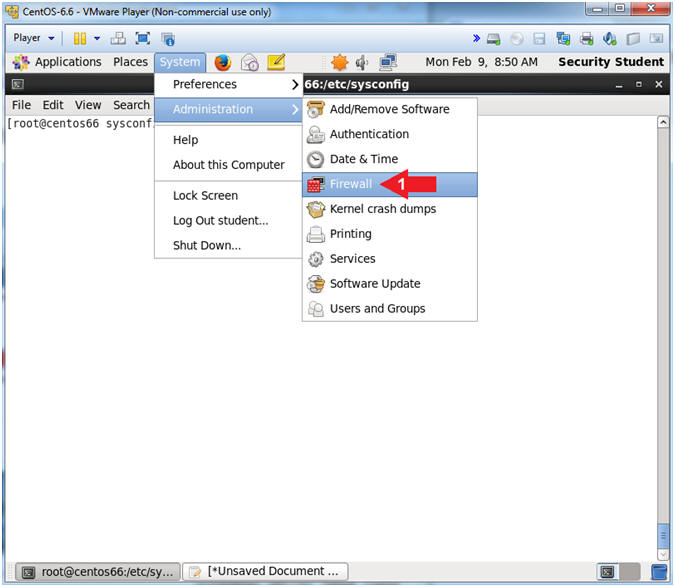675x587 pixels.
Task: Open the volume speaker control
Action: (362, 63)
